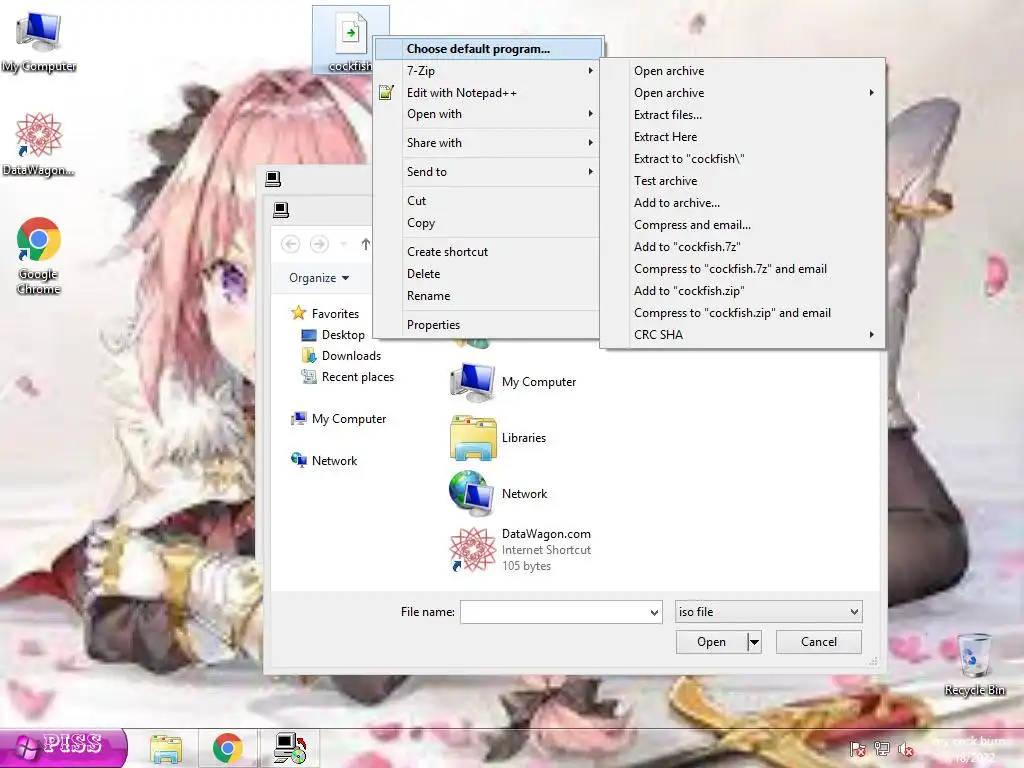The height and width of the screenshot is (768, 1024).
Task: Select Extract to "cockfish\"
Action: 743,159
